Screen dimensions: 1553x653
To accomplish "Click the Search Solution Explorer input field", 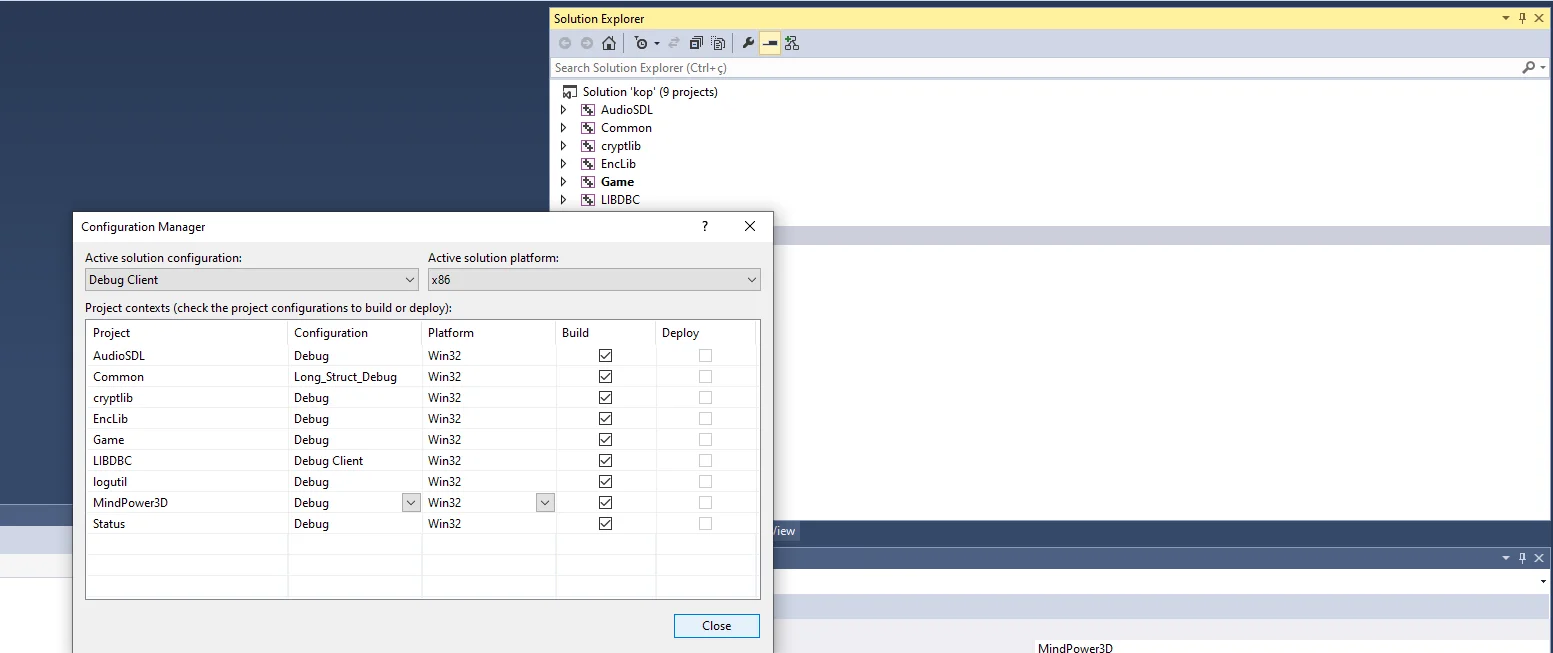I will (1030, 68).
